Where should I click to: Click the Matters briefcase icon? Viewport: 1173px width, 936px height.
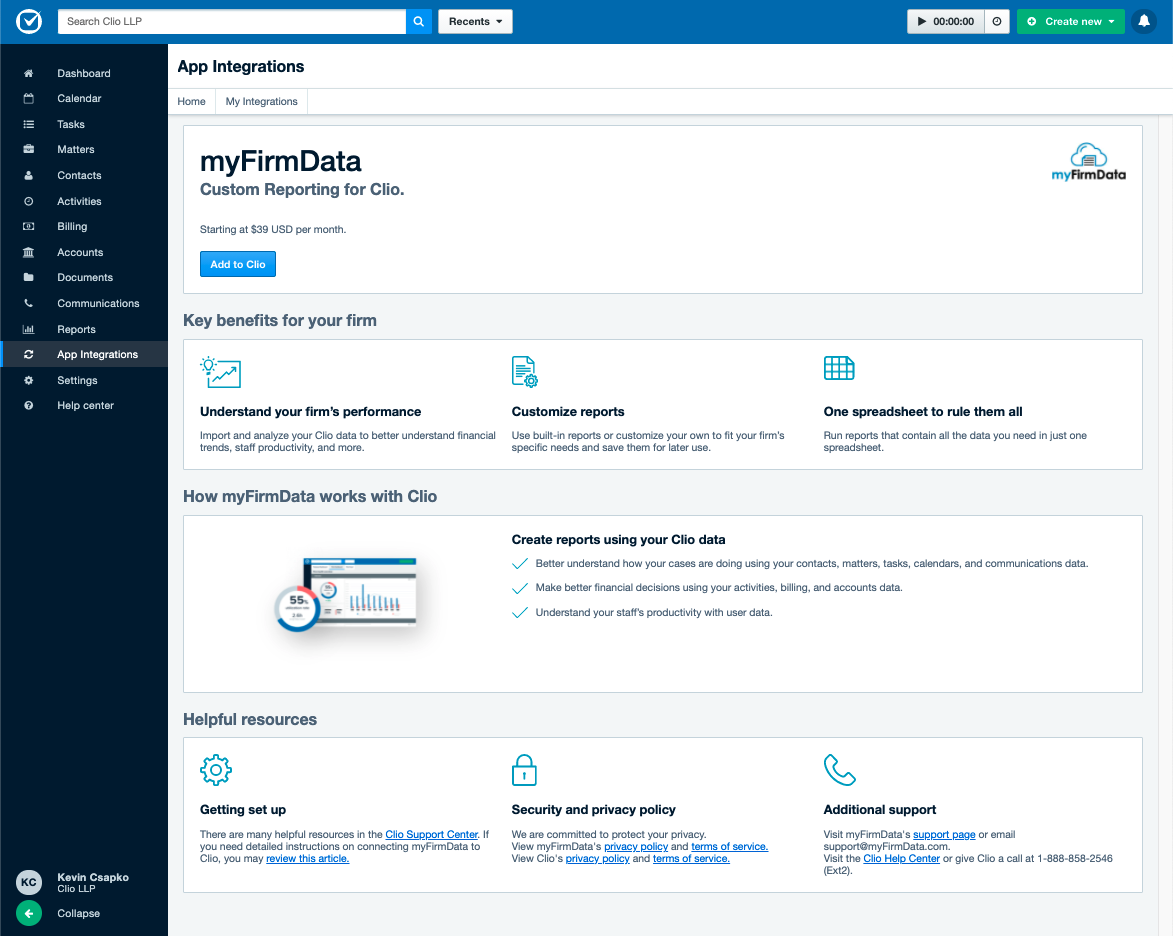pyautogui.click(x=28, y=149)
